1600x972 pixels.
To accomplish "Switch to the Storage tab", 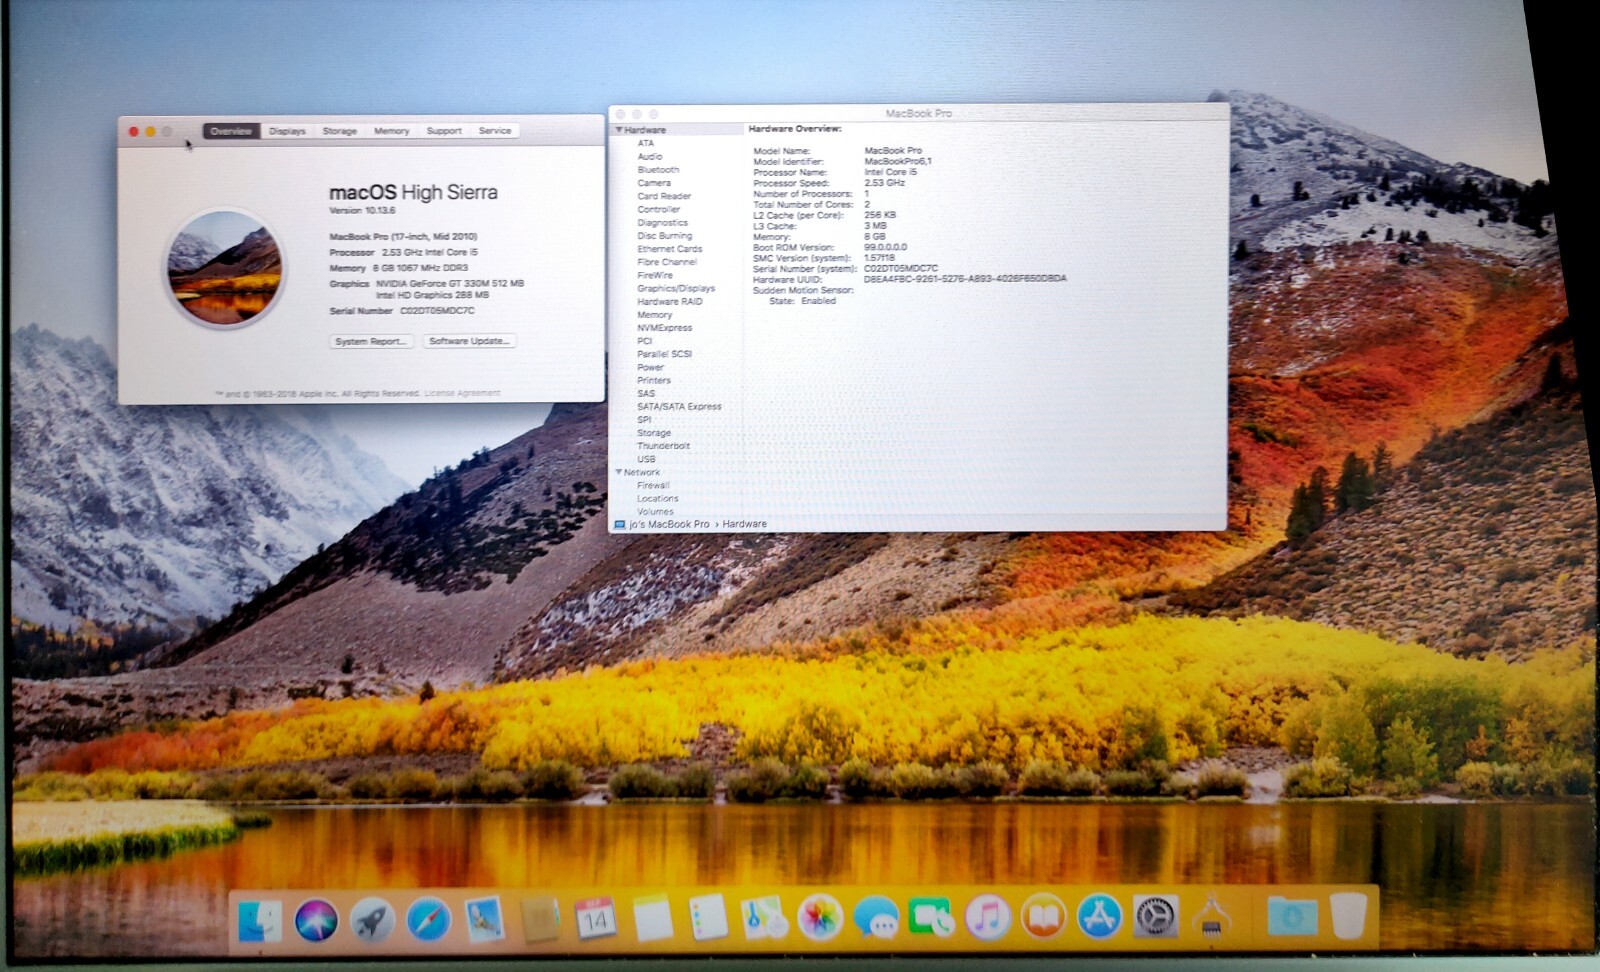I will click(x=339, y=131).
